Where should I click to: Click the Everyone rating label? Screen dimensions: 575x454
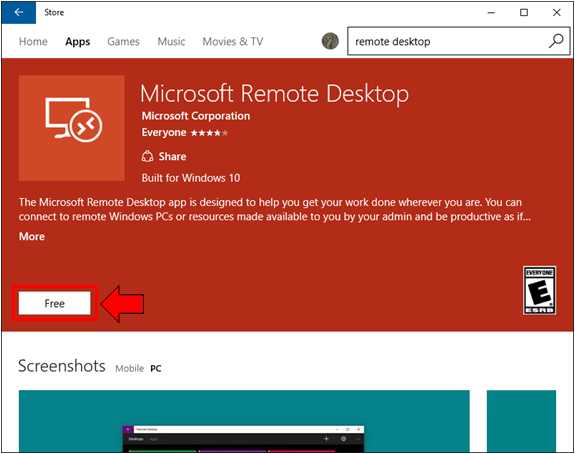(x=164, y=133)
